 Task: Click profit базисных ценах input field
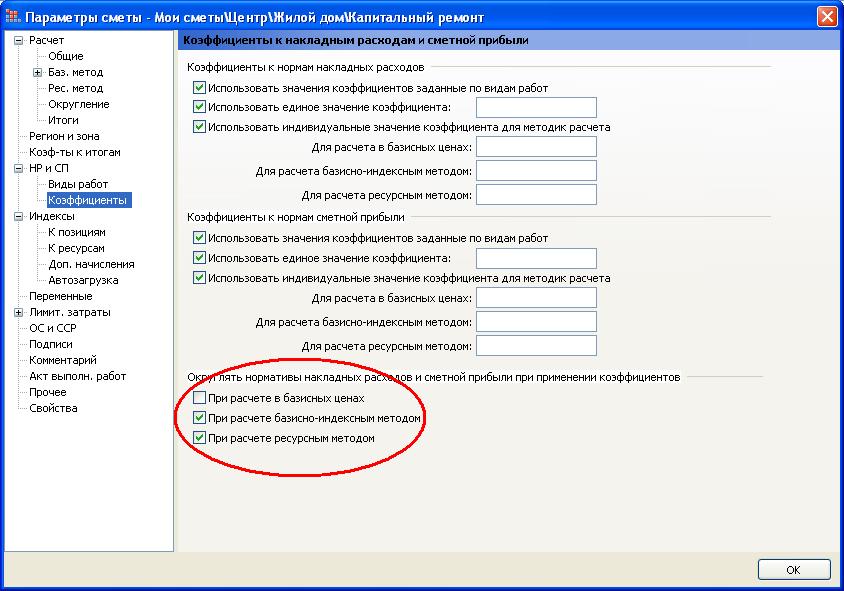[536, 298]
